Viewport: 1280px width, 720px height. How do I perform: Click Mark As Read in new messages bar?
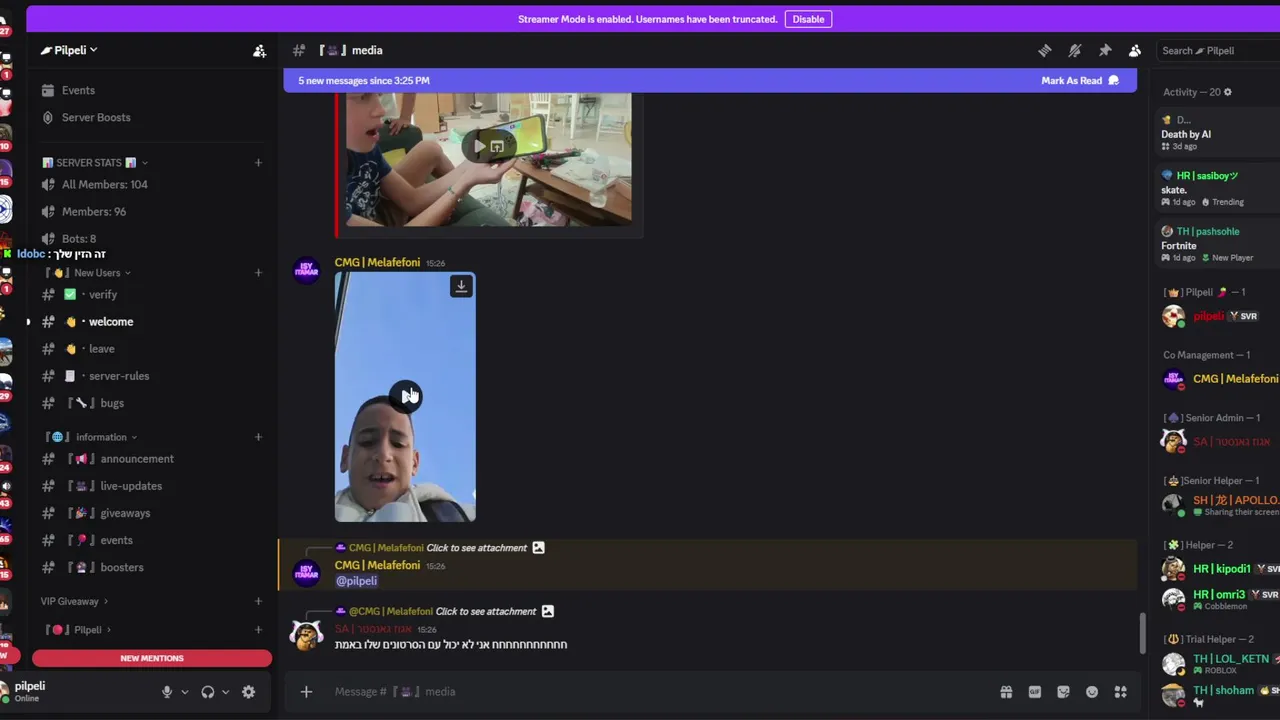pos(1080,80)
